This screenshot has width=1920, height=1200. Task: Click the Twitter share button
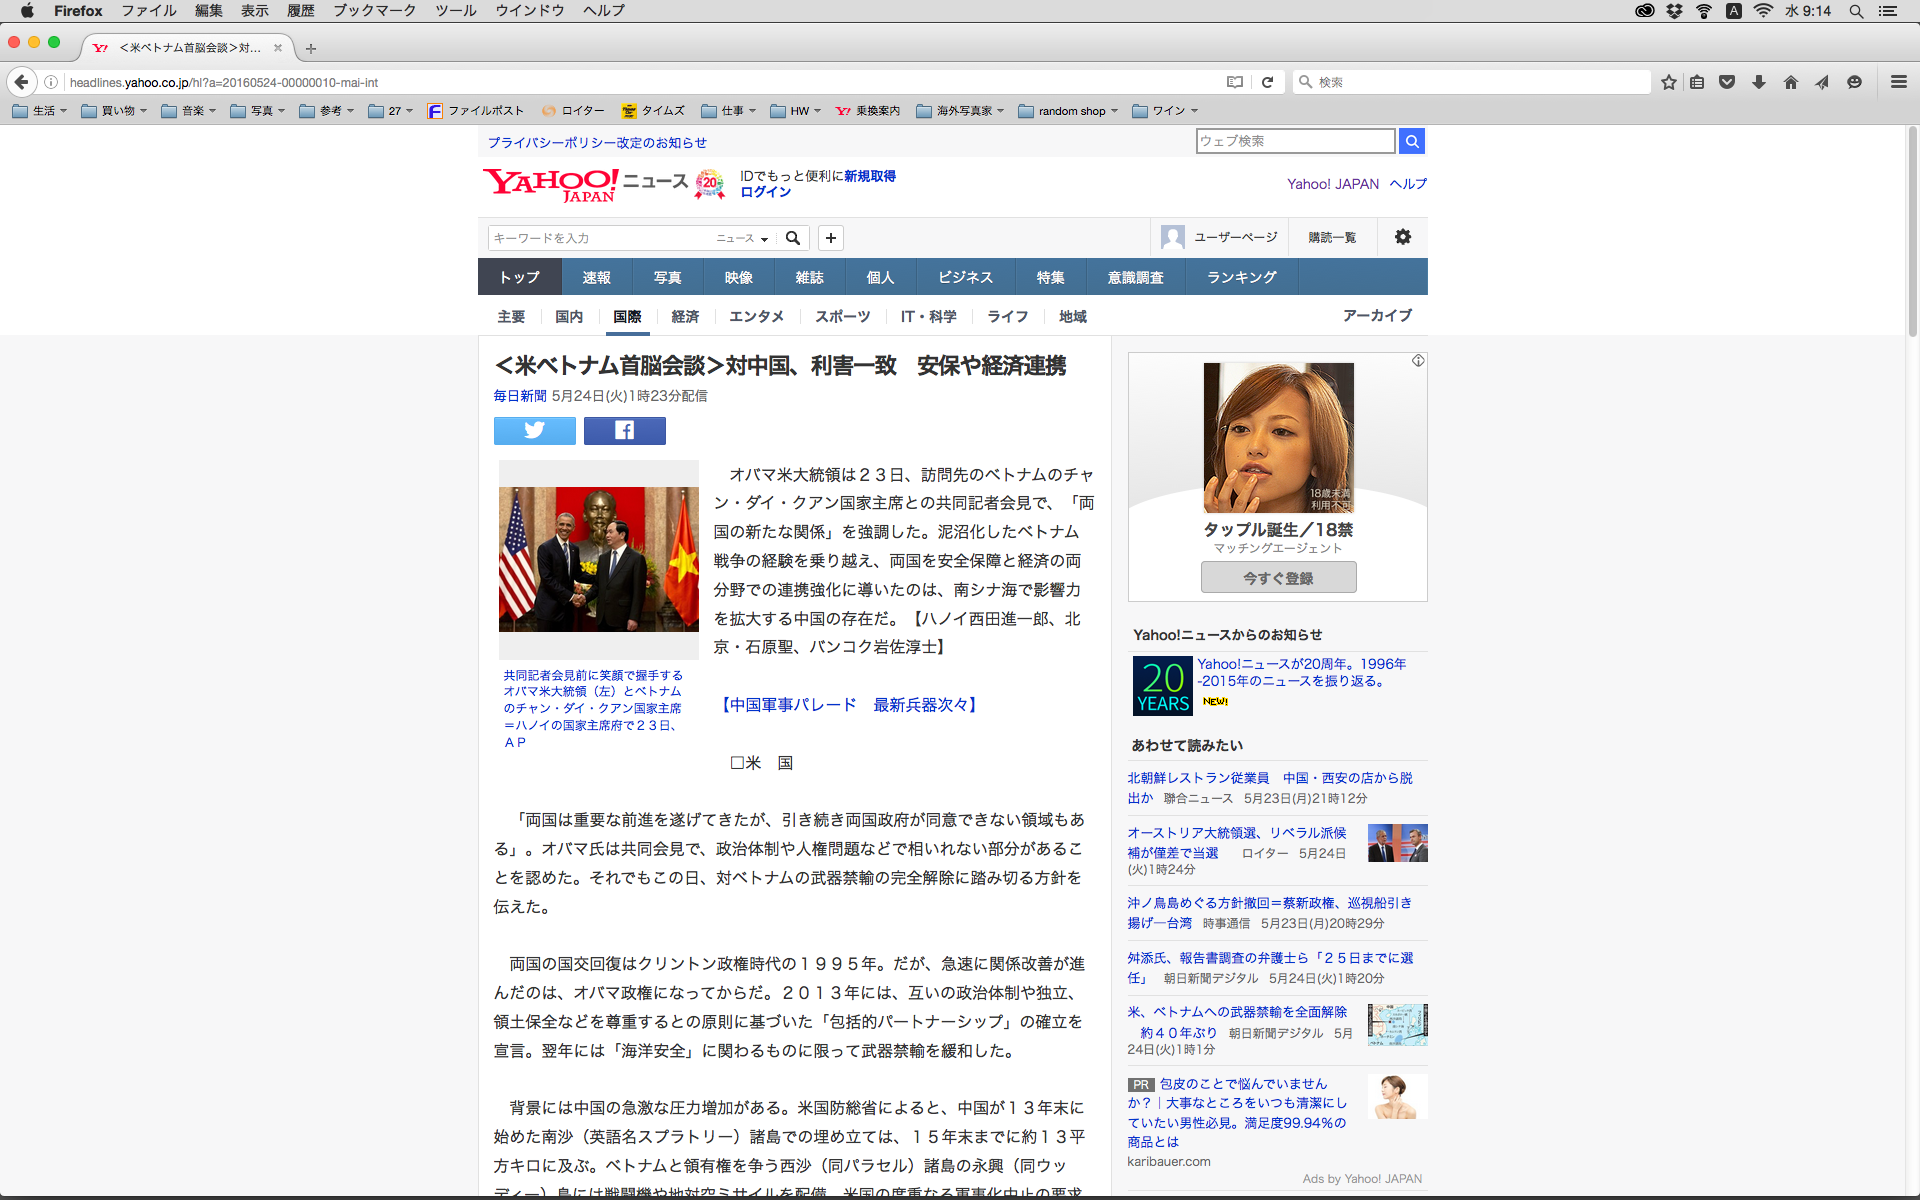[534, 431]
